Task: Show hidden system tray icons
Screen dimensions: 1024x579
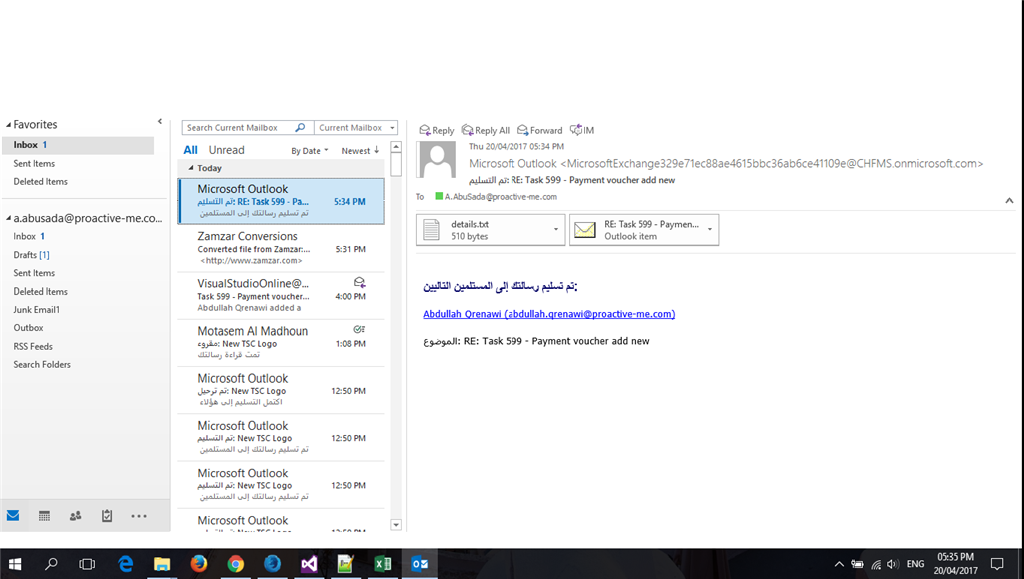Action: pyautogui.click(x=839, y=564)
